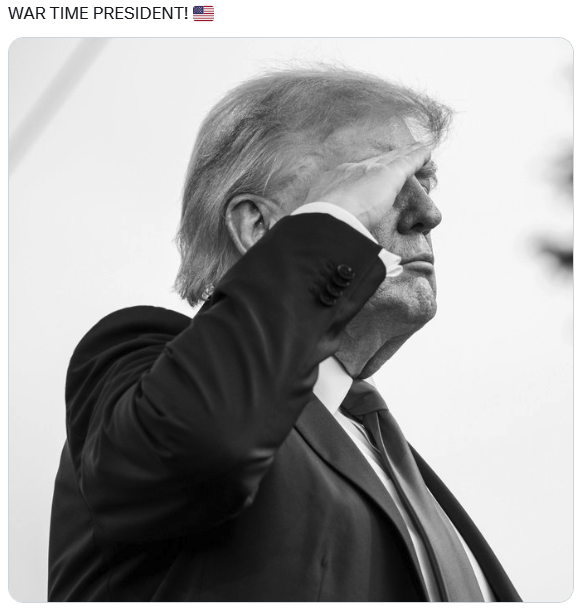Viewport: 585px width, 613px height.
Task: Click the American flag emoji in caption
Action: pyautogui.click(x=203, y=13)
